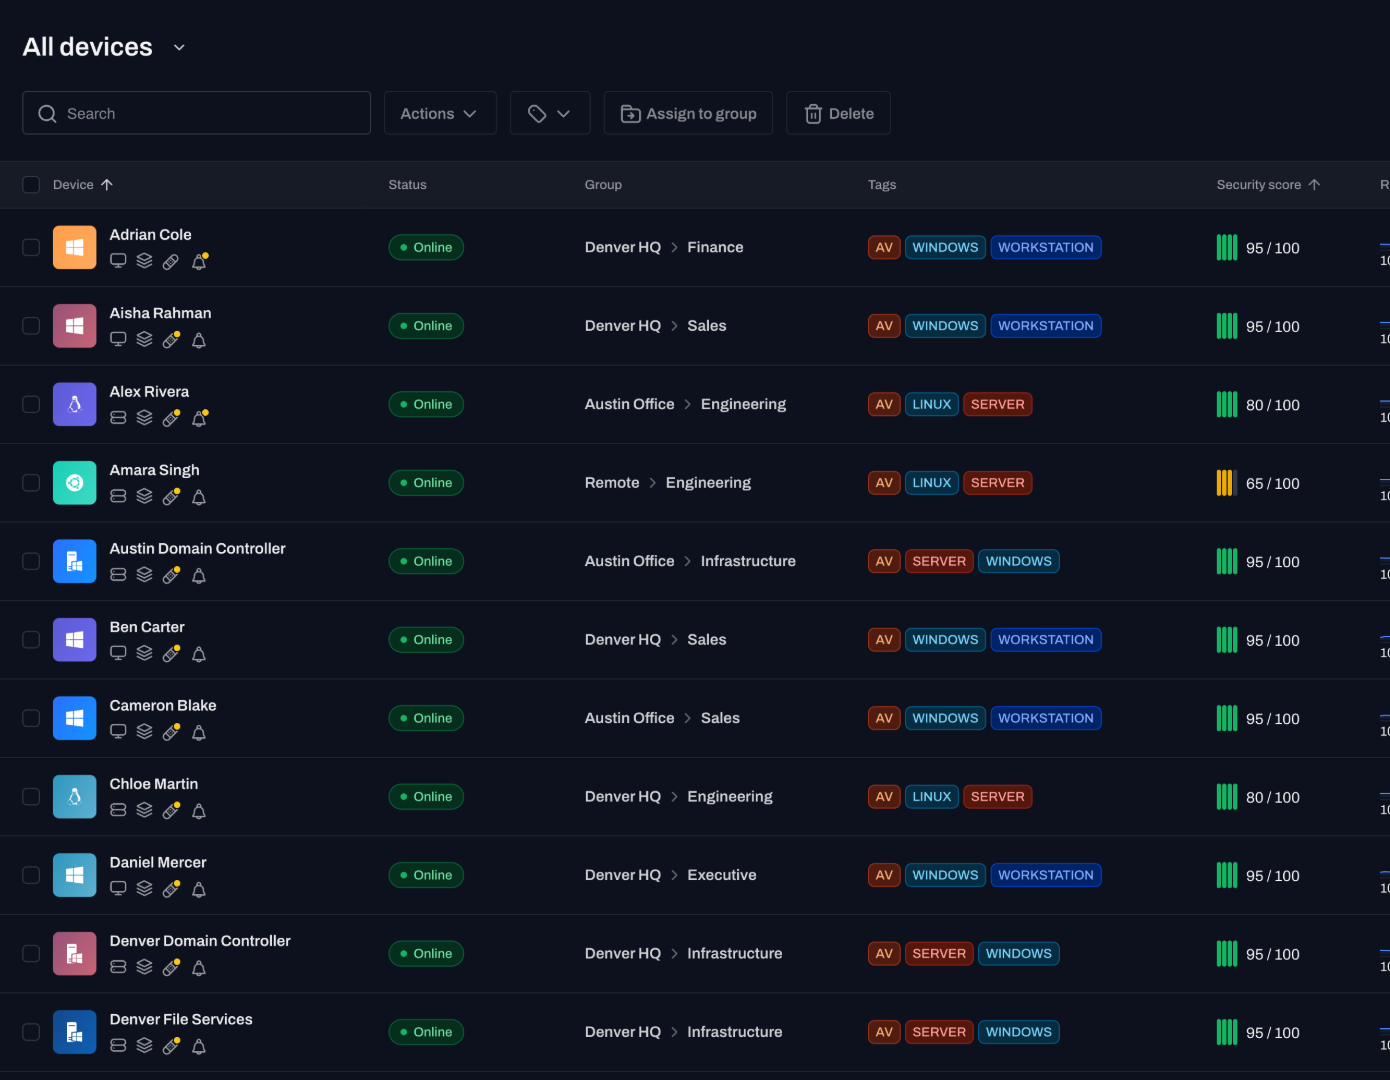Open the tag dropdown button
The height and width of the screenshot is (1080, 1390).
click(550, 113)
